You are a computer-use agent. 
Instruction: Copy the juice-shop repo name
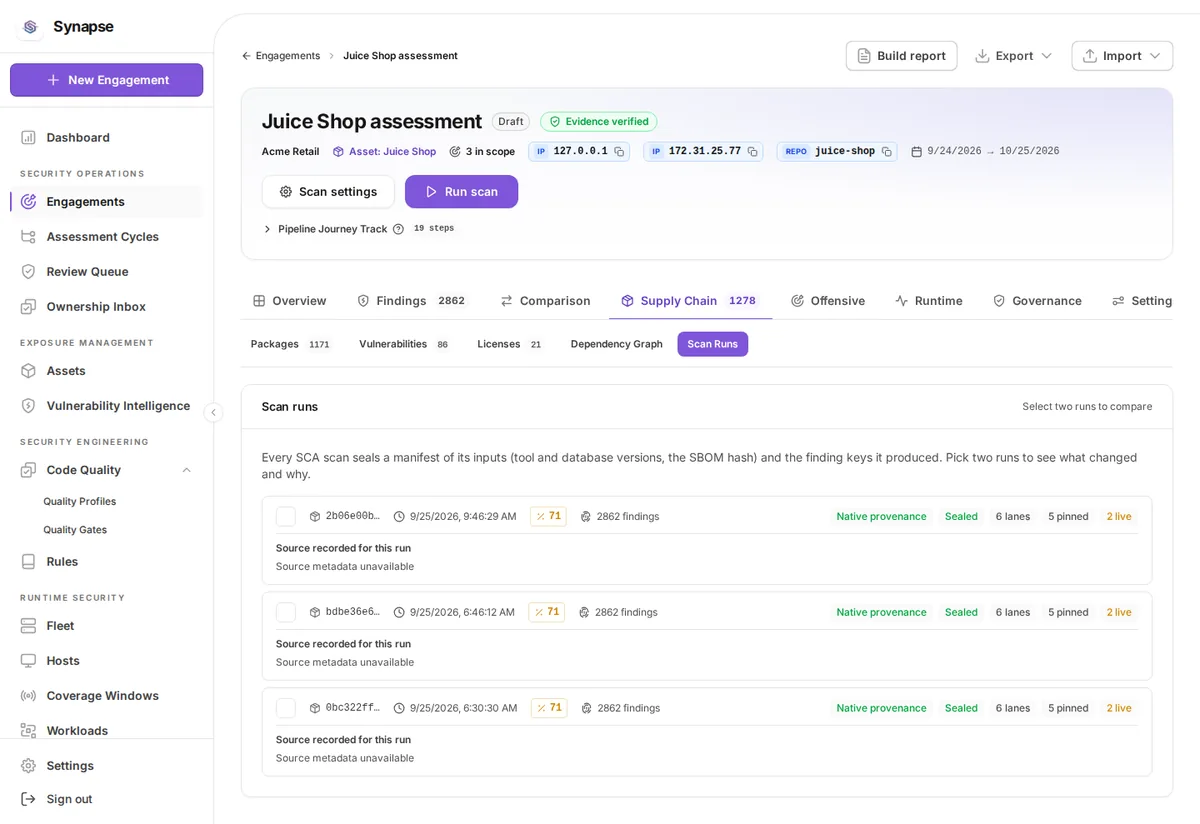click(x=886, y=152)
